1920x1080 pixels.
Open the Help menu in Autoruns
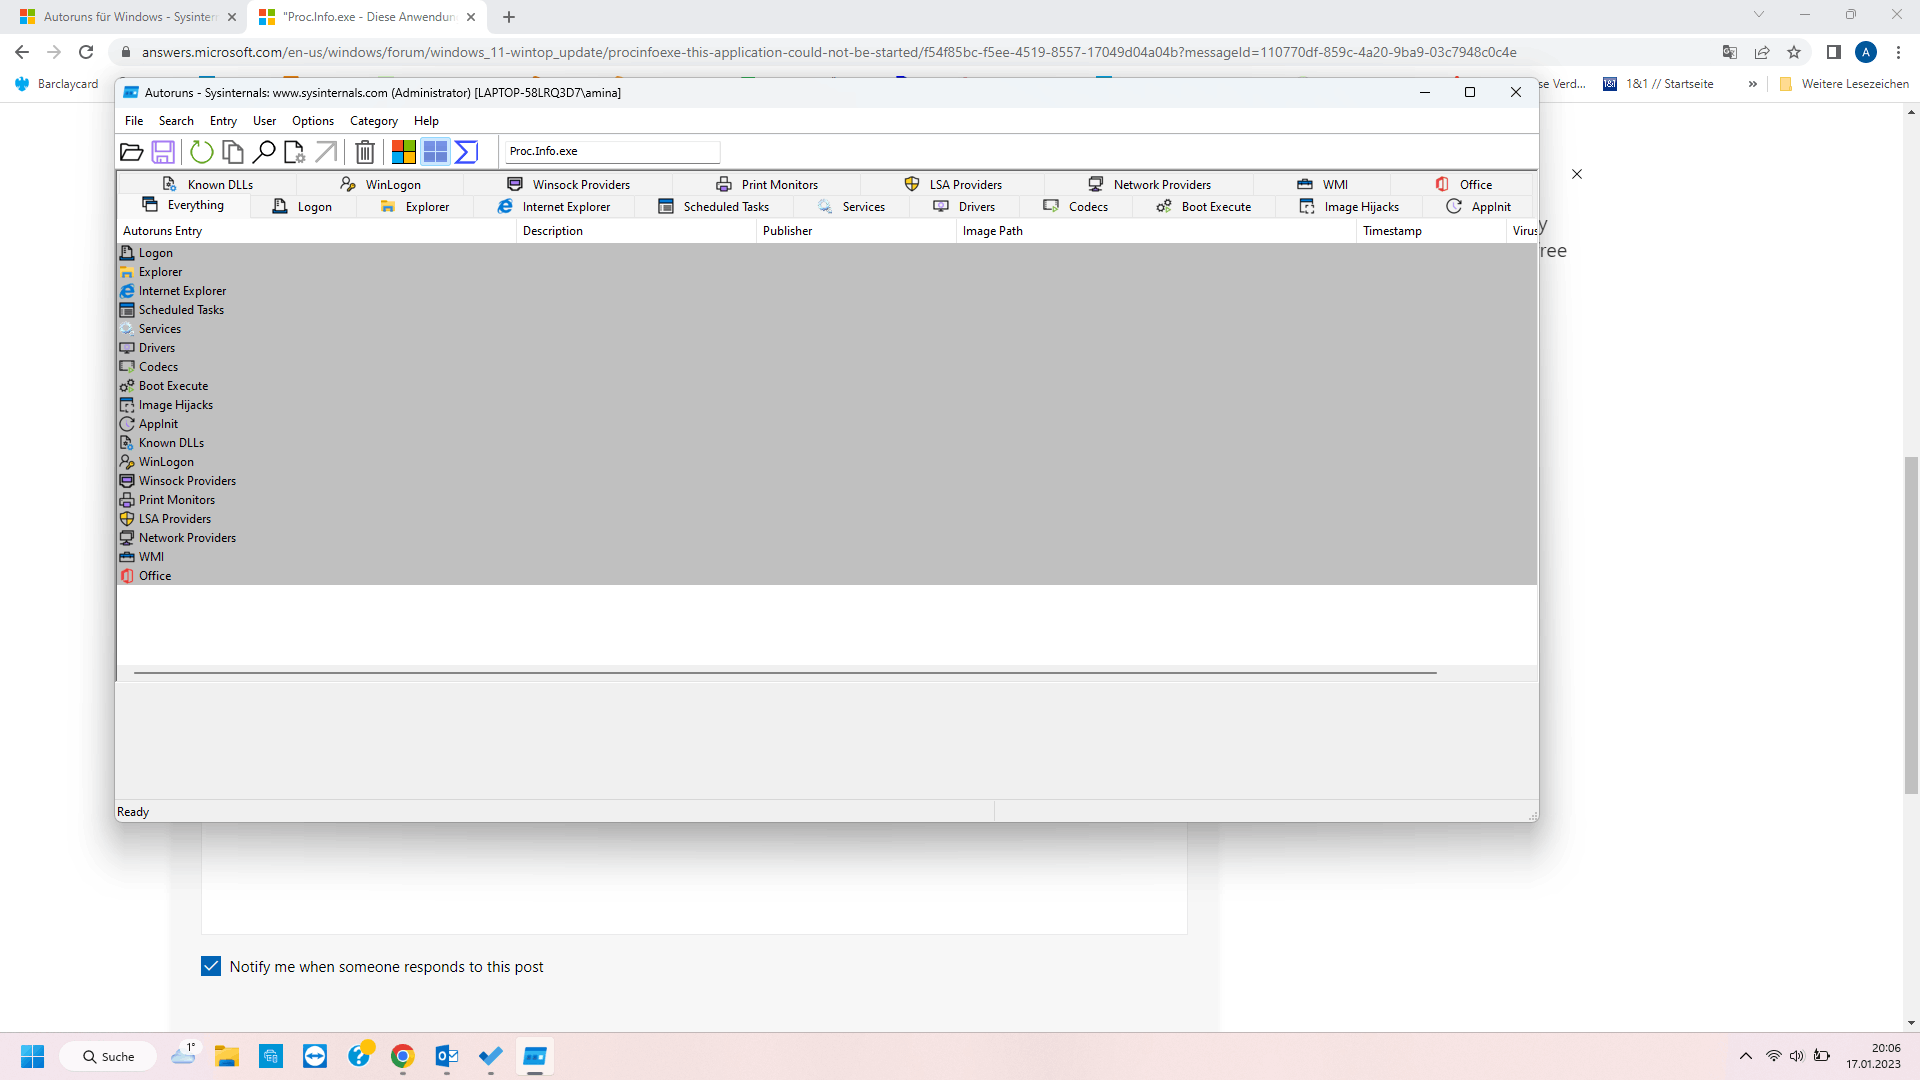[426, 121]
